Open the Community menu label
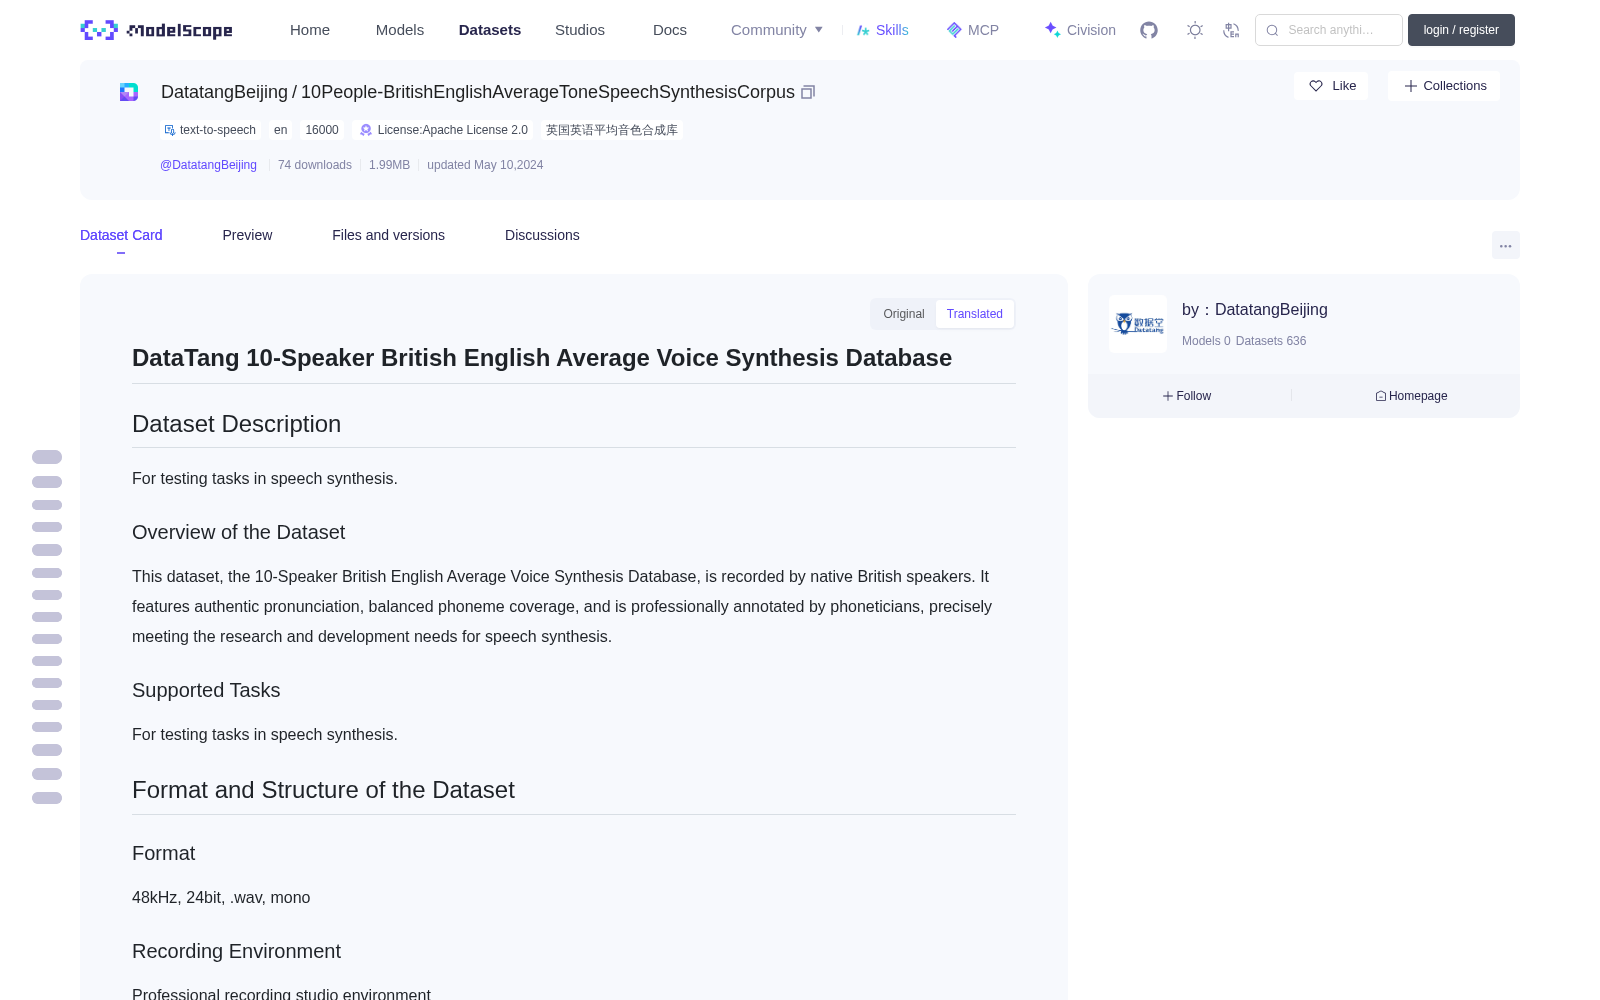Viewport: 1600px width, 1000px height. tap(768, 30)
